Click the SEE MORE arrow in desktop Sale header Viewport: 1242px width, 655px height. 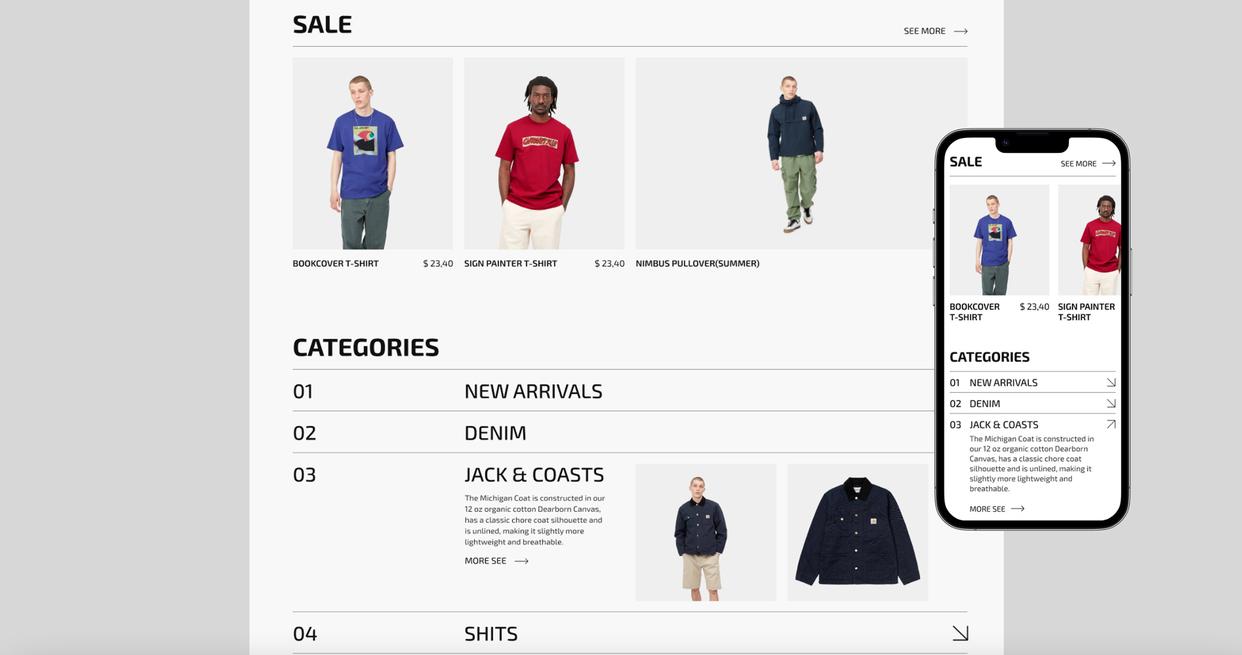pyautogui.click(x=960, y=31)
